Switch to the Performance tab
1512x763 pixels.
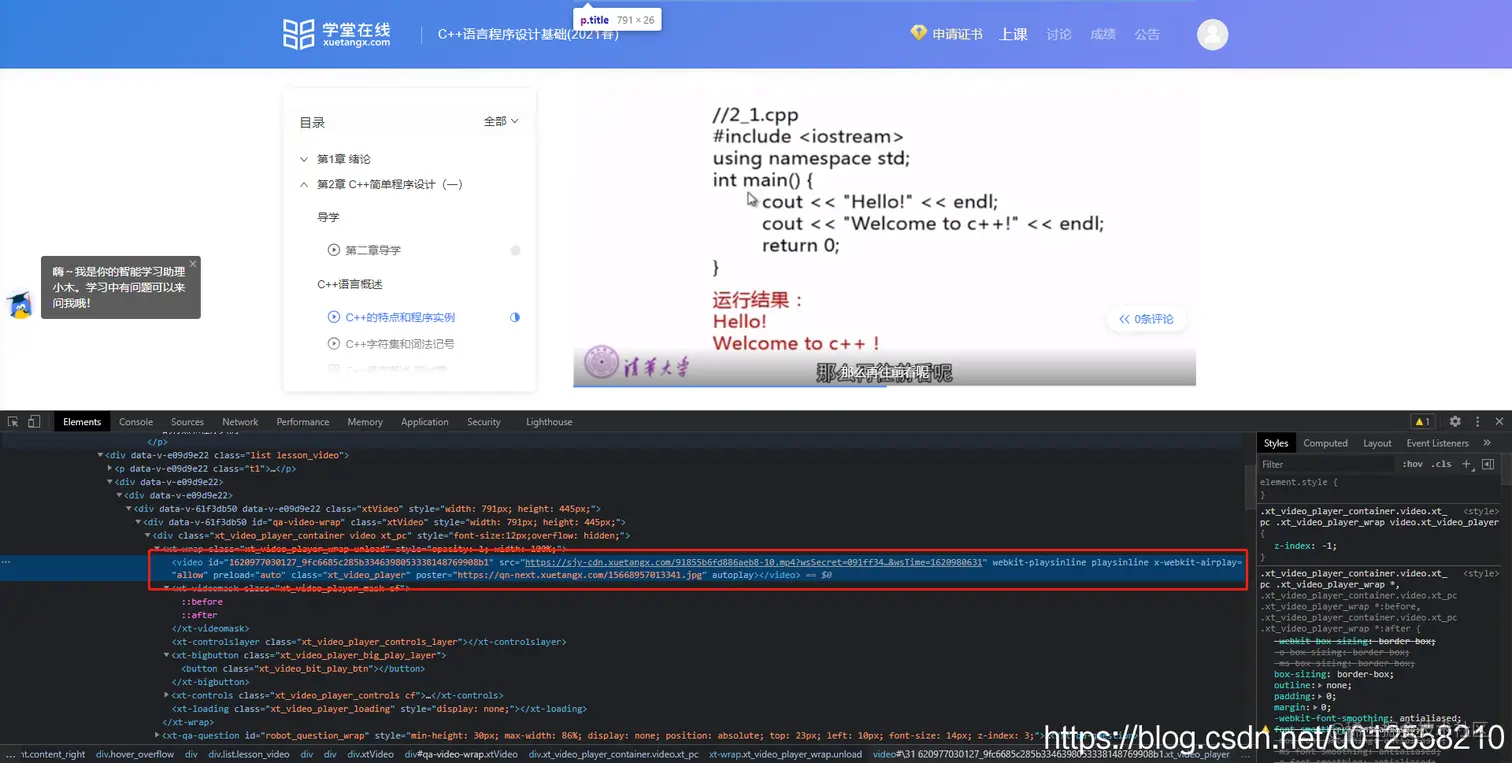[303, 422]
